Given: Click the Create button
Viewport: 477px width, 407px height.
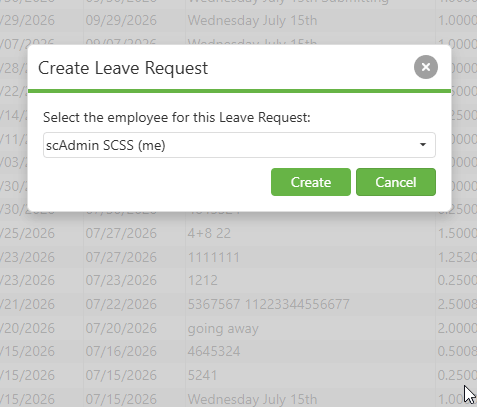Looking at the screenshot, I should 311,182.
